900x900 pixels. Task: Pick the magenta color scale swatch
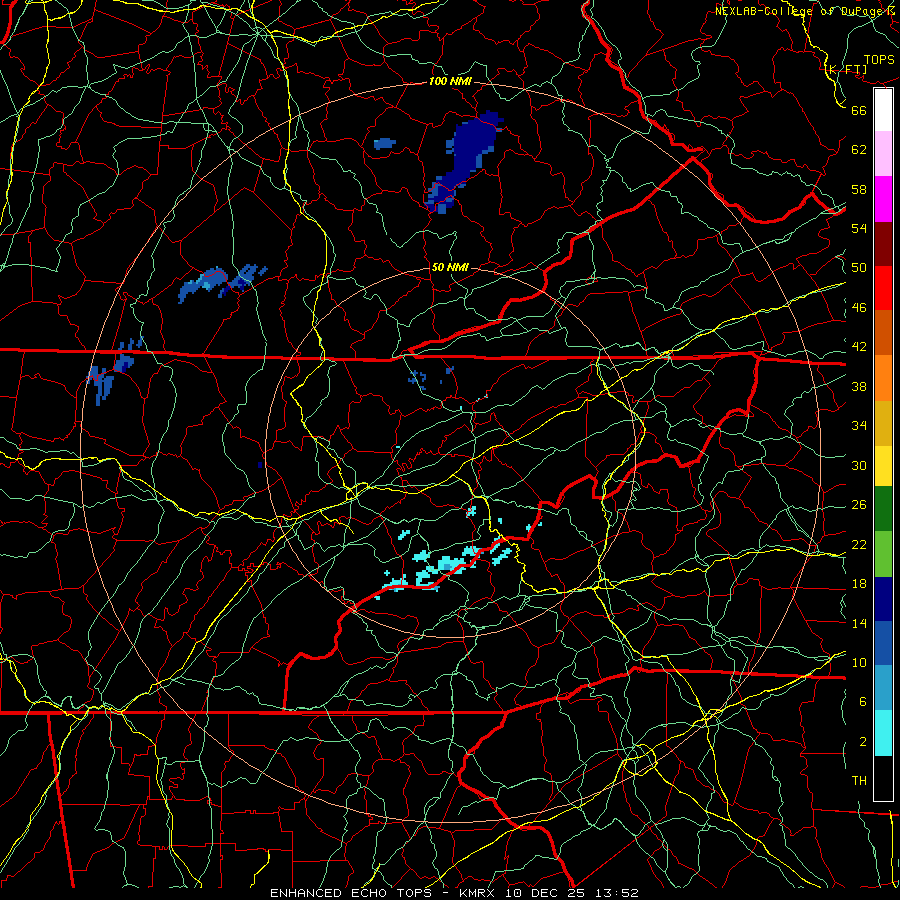point(883,199)
